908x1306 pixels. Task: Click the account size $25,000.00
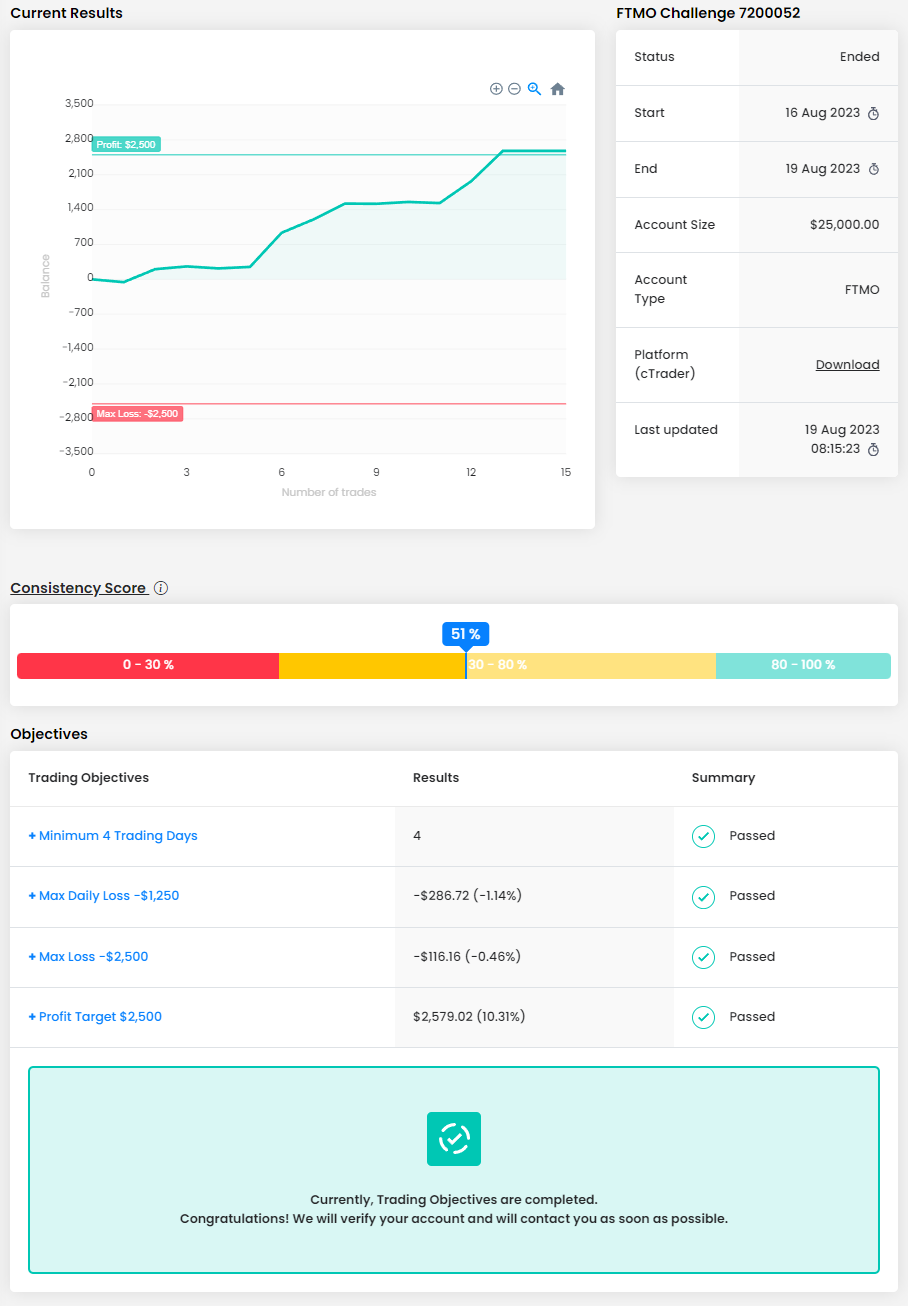pyautogui.click(x=844, y=225)
